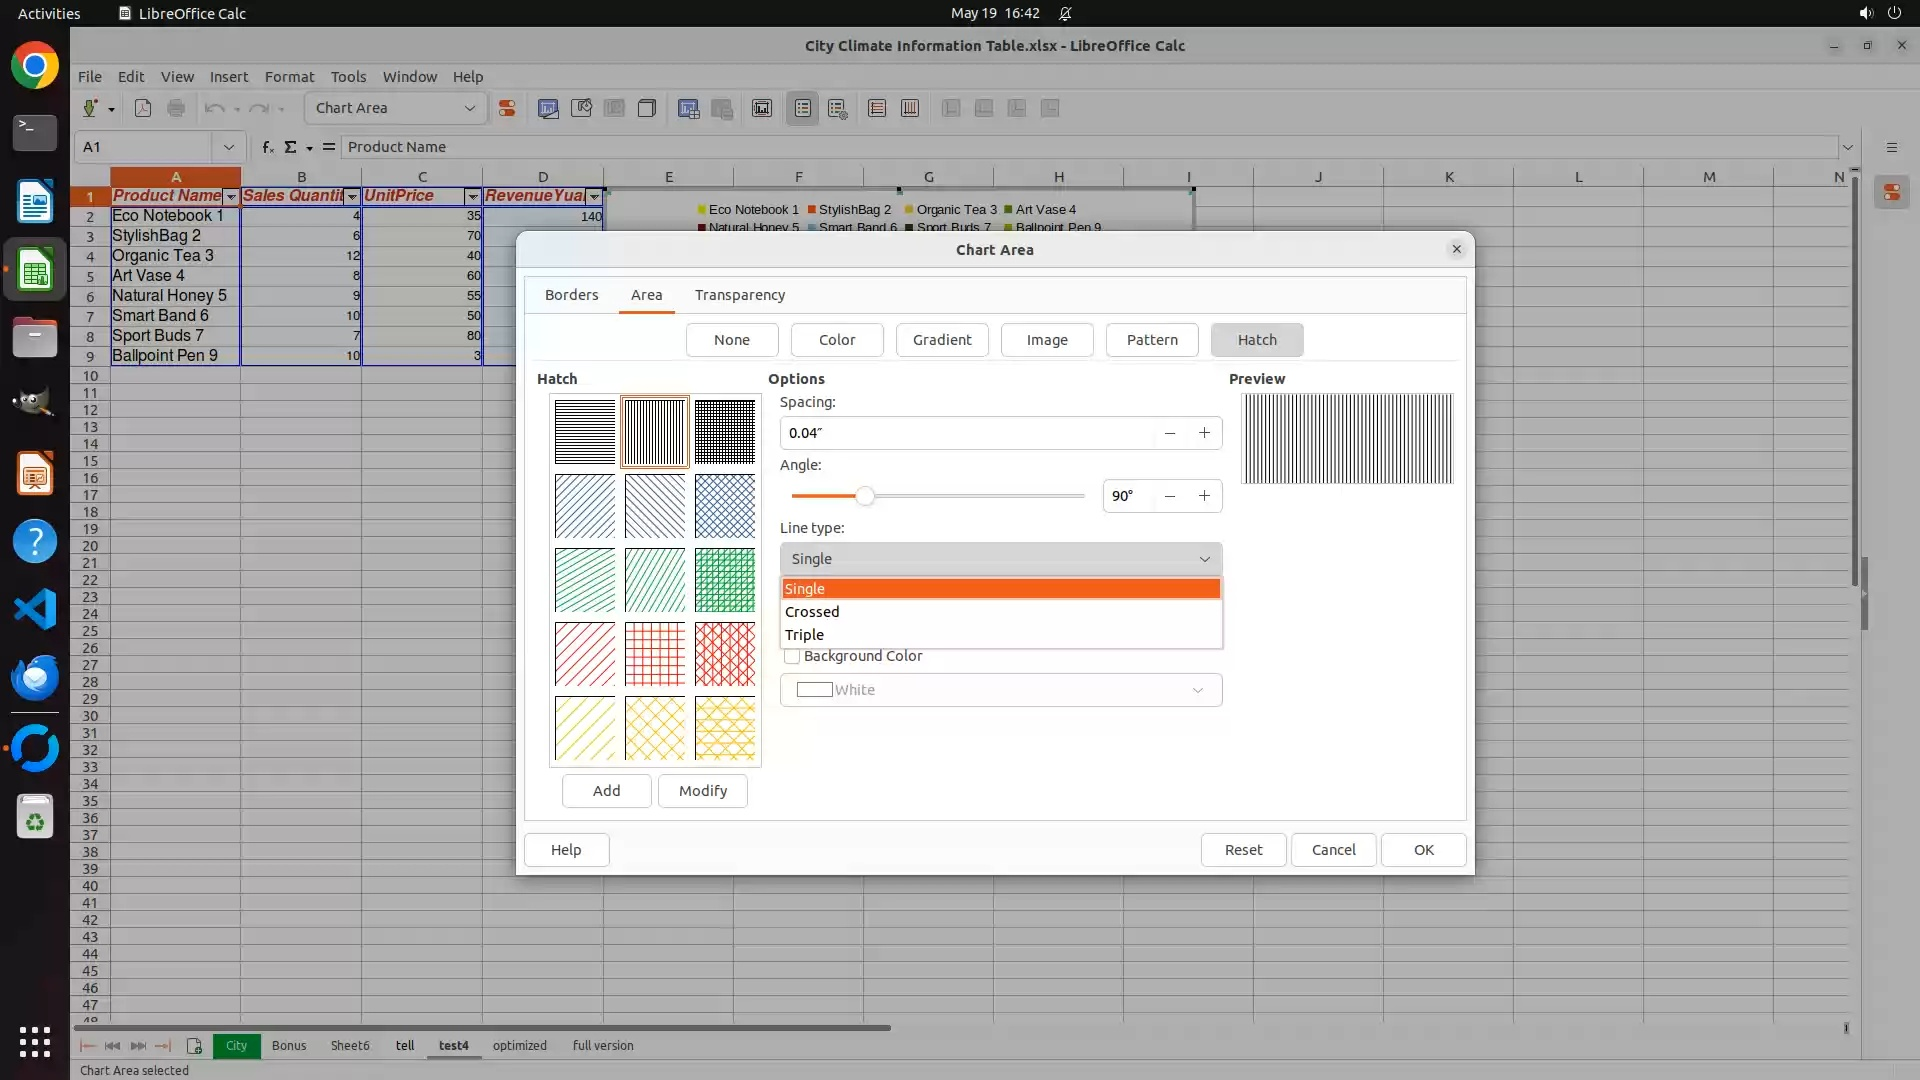Open Thunderbird mail from the dock
The height and width of the screenshot is (1080, 1920).
pos(34,677)
